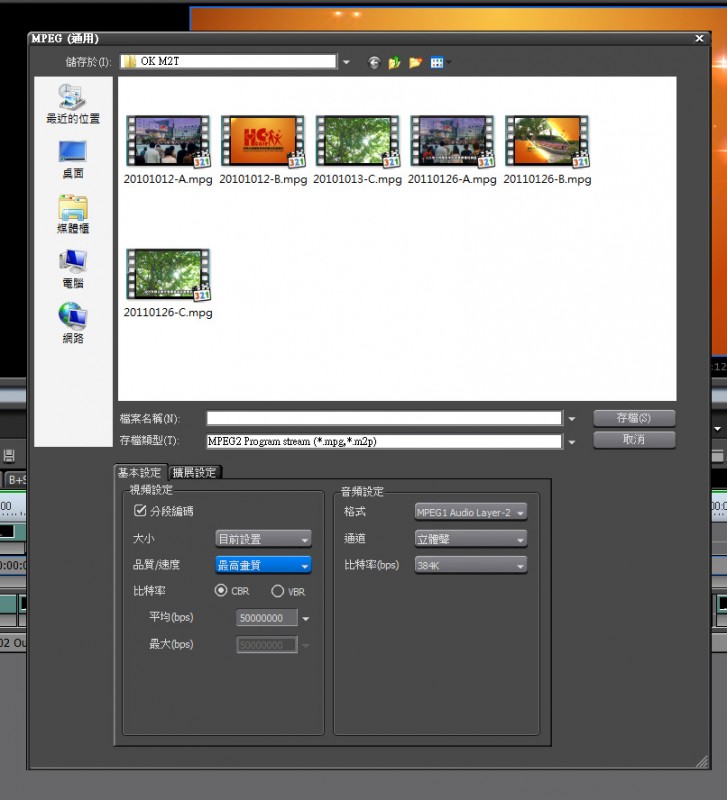Image resolution: width=727 pixels, height=800 pixels.
Task: Open the 平均(bps) bitrate dropdown arrow
Action: pyautogui.click(x=306, y=618)
